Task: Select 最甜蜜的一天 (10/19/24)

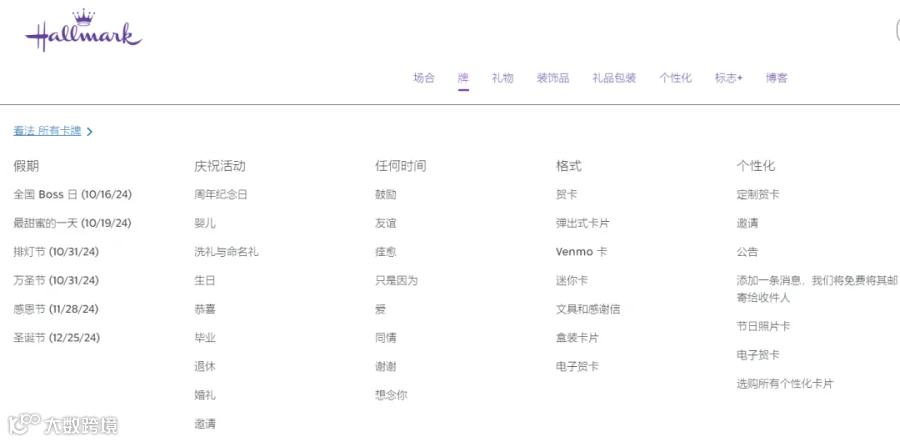Action: tap(72, 223)
